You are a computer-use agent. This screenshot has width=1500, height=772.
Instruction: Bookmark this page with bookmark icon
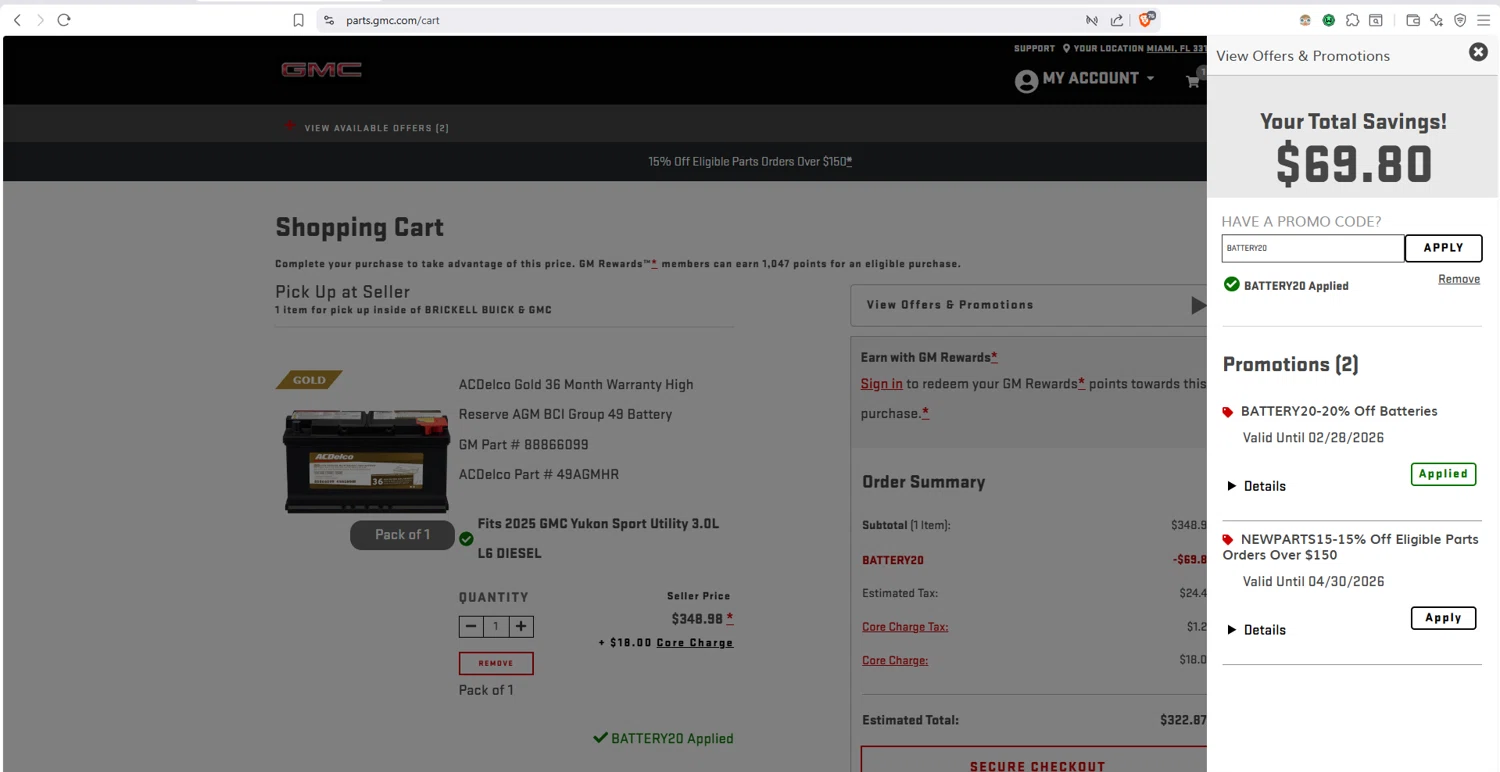[x=298, y=20]
